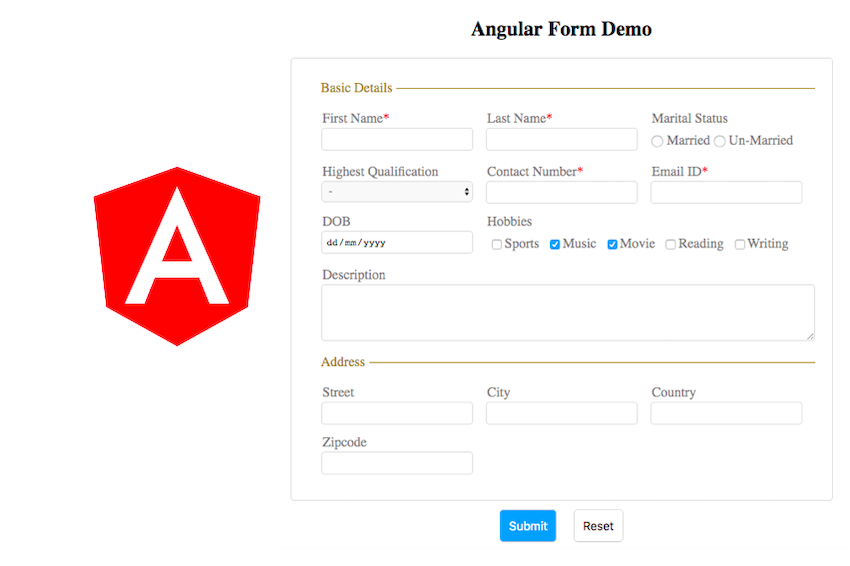The height and width of the screenshot is (566, 850).
Task: Focus the Street input field
Action: (397, 413)
